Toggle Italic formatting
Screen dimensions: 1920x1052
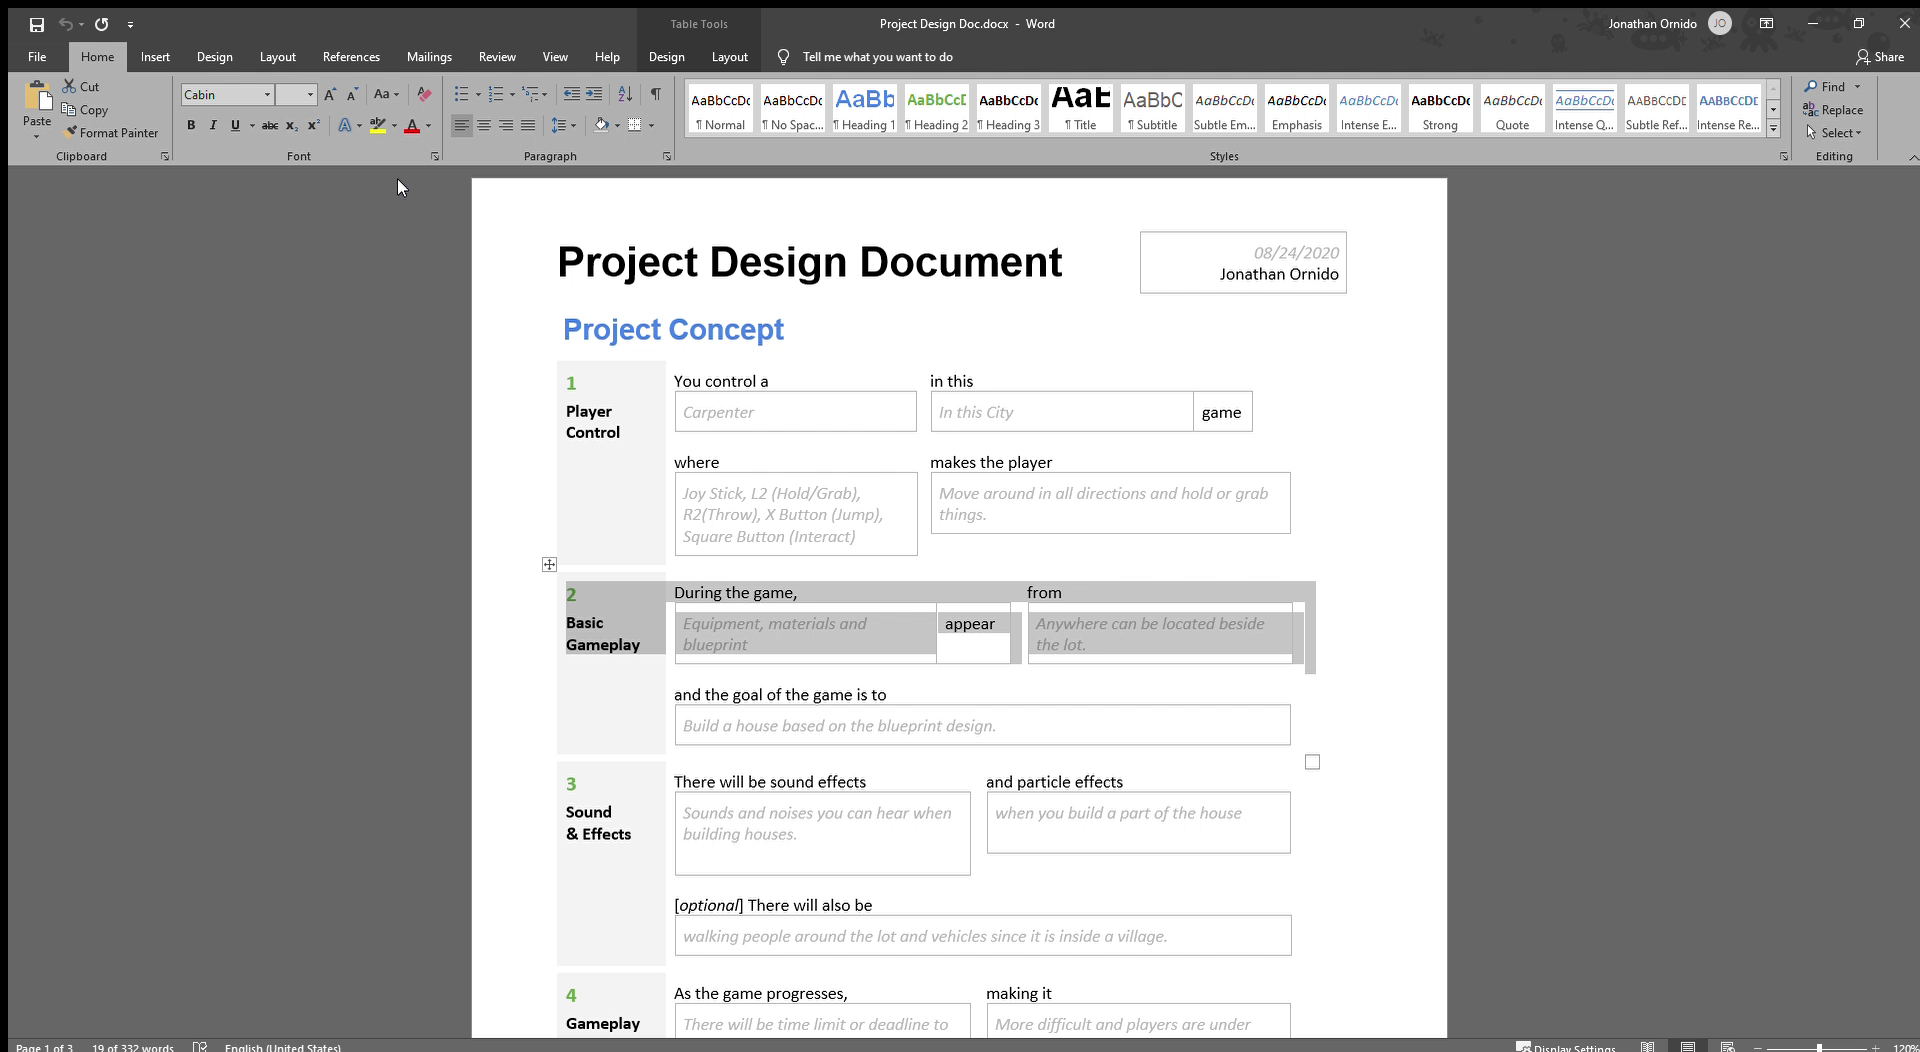pyautogui.click(x=213, y=125)
